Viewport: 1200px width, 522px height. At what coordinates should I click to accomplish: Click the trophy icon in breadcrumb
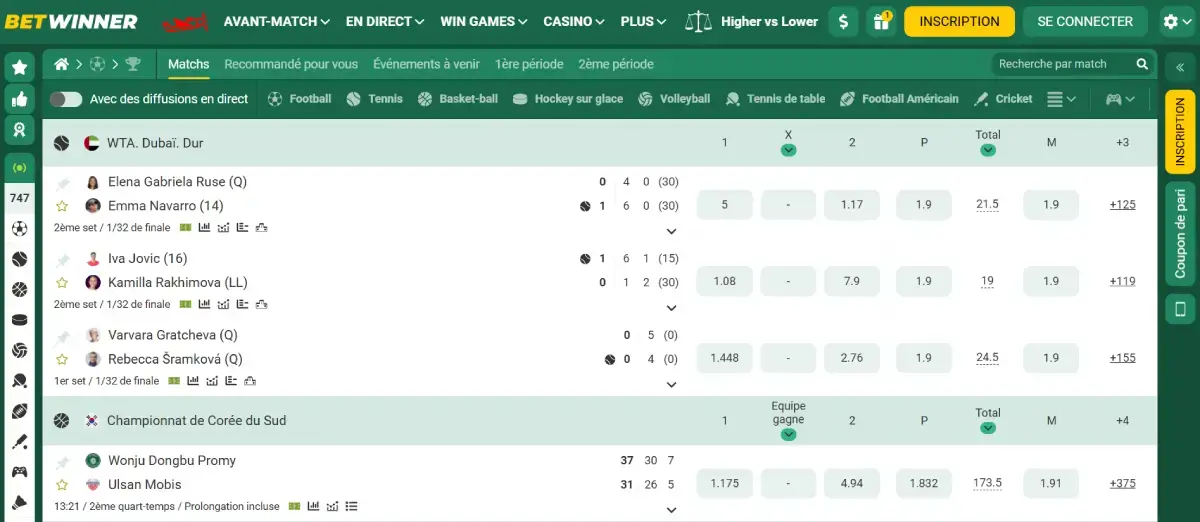(133, 64)
